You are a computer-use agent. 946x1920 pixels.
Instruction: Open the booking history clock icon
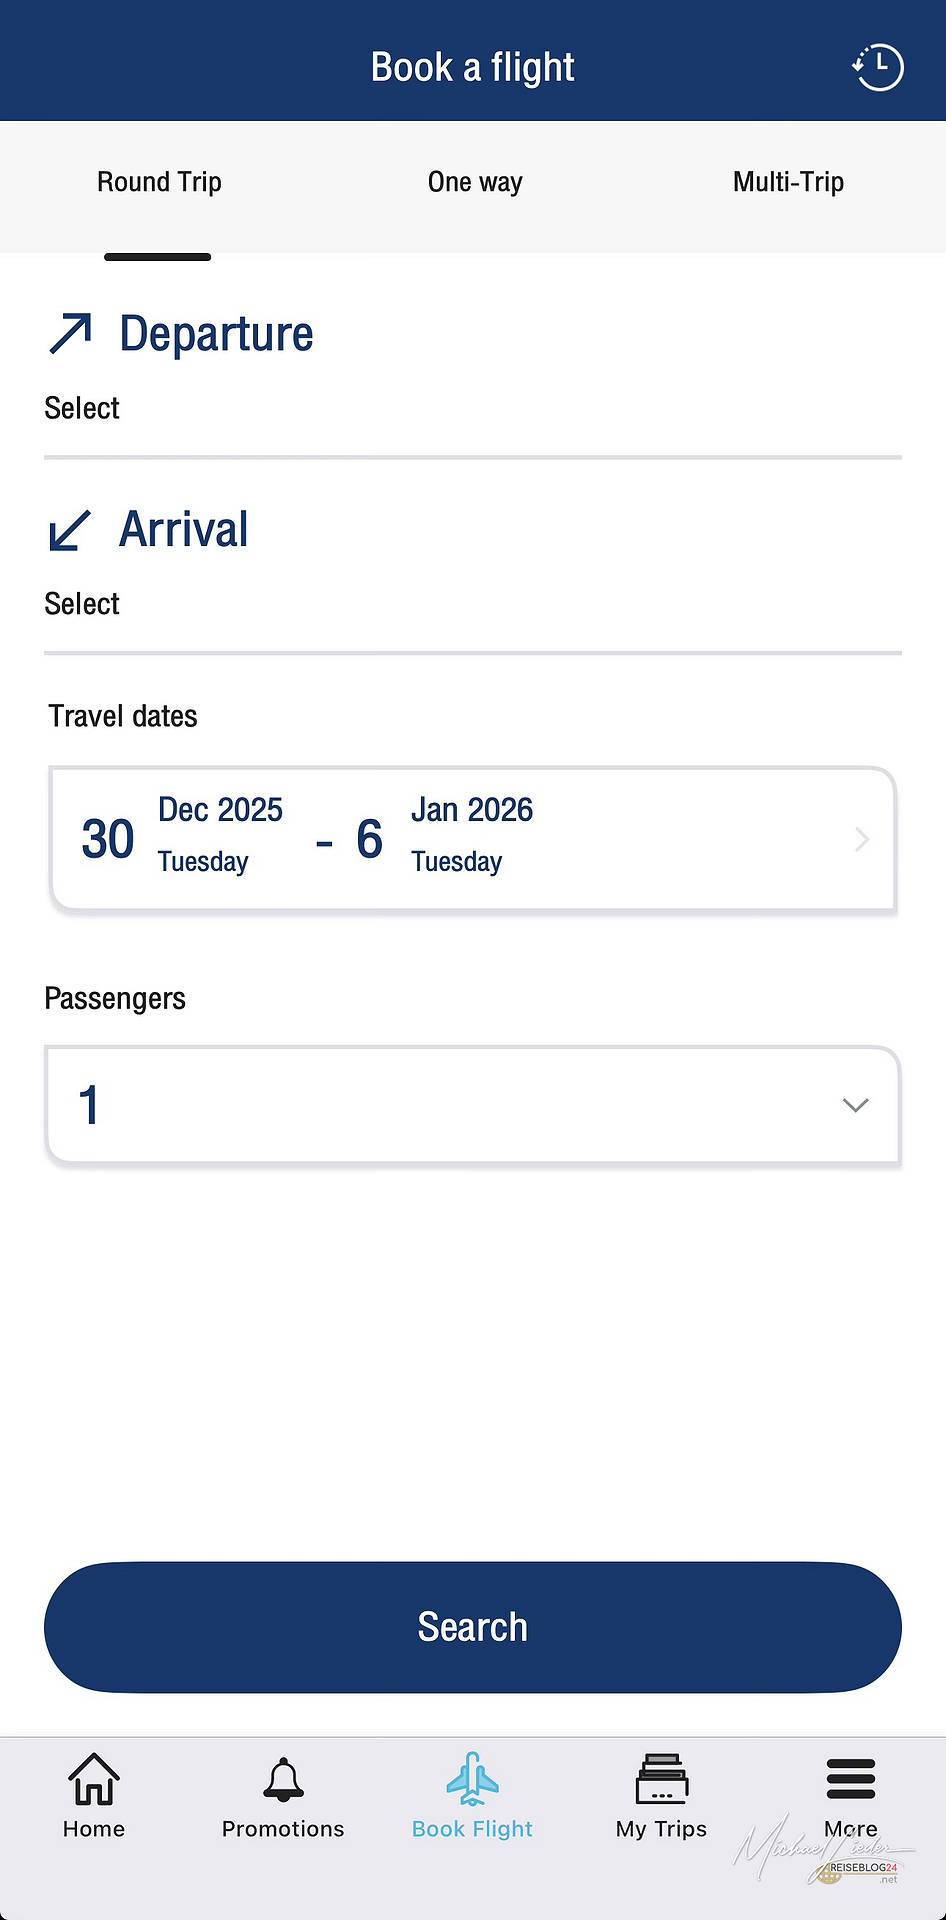[877, 68]
